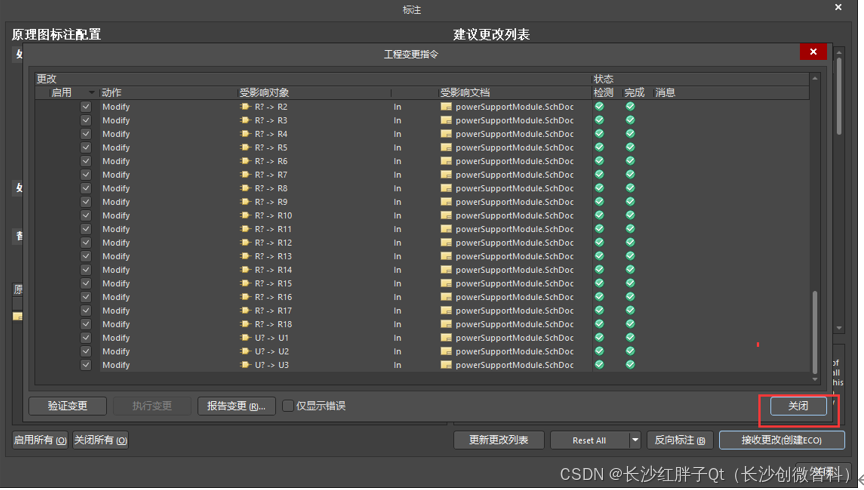Click the document icon in the R13 row
The height and width of the screenshot is (490, 864).
[446, 256]
